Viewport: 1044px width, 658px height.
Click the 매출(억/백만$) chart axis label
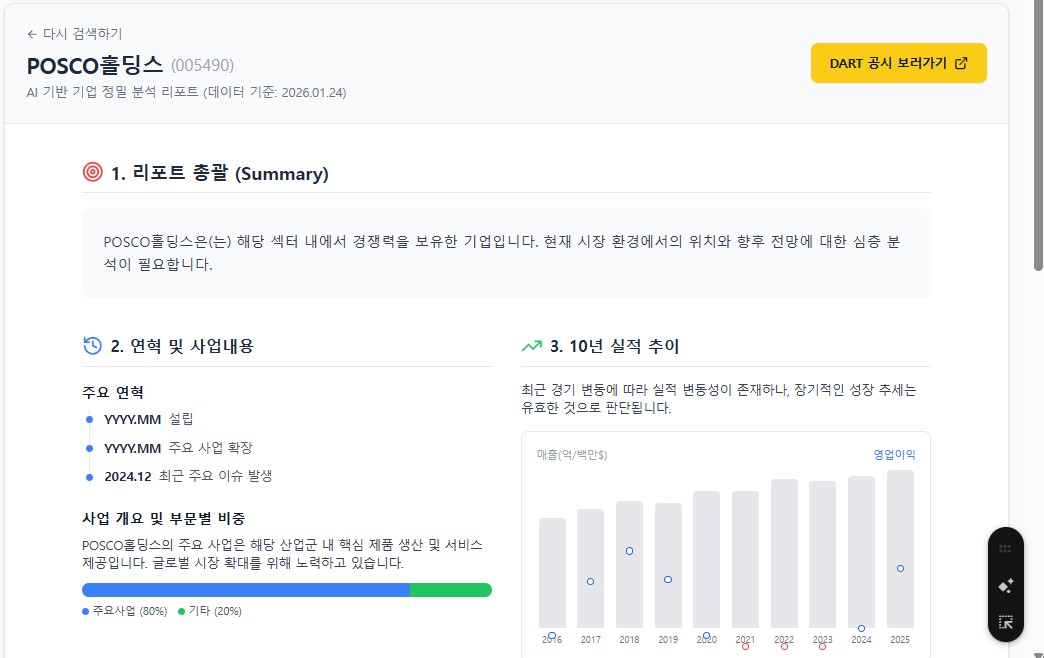coord(572,455)
